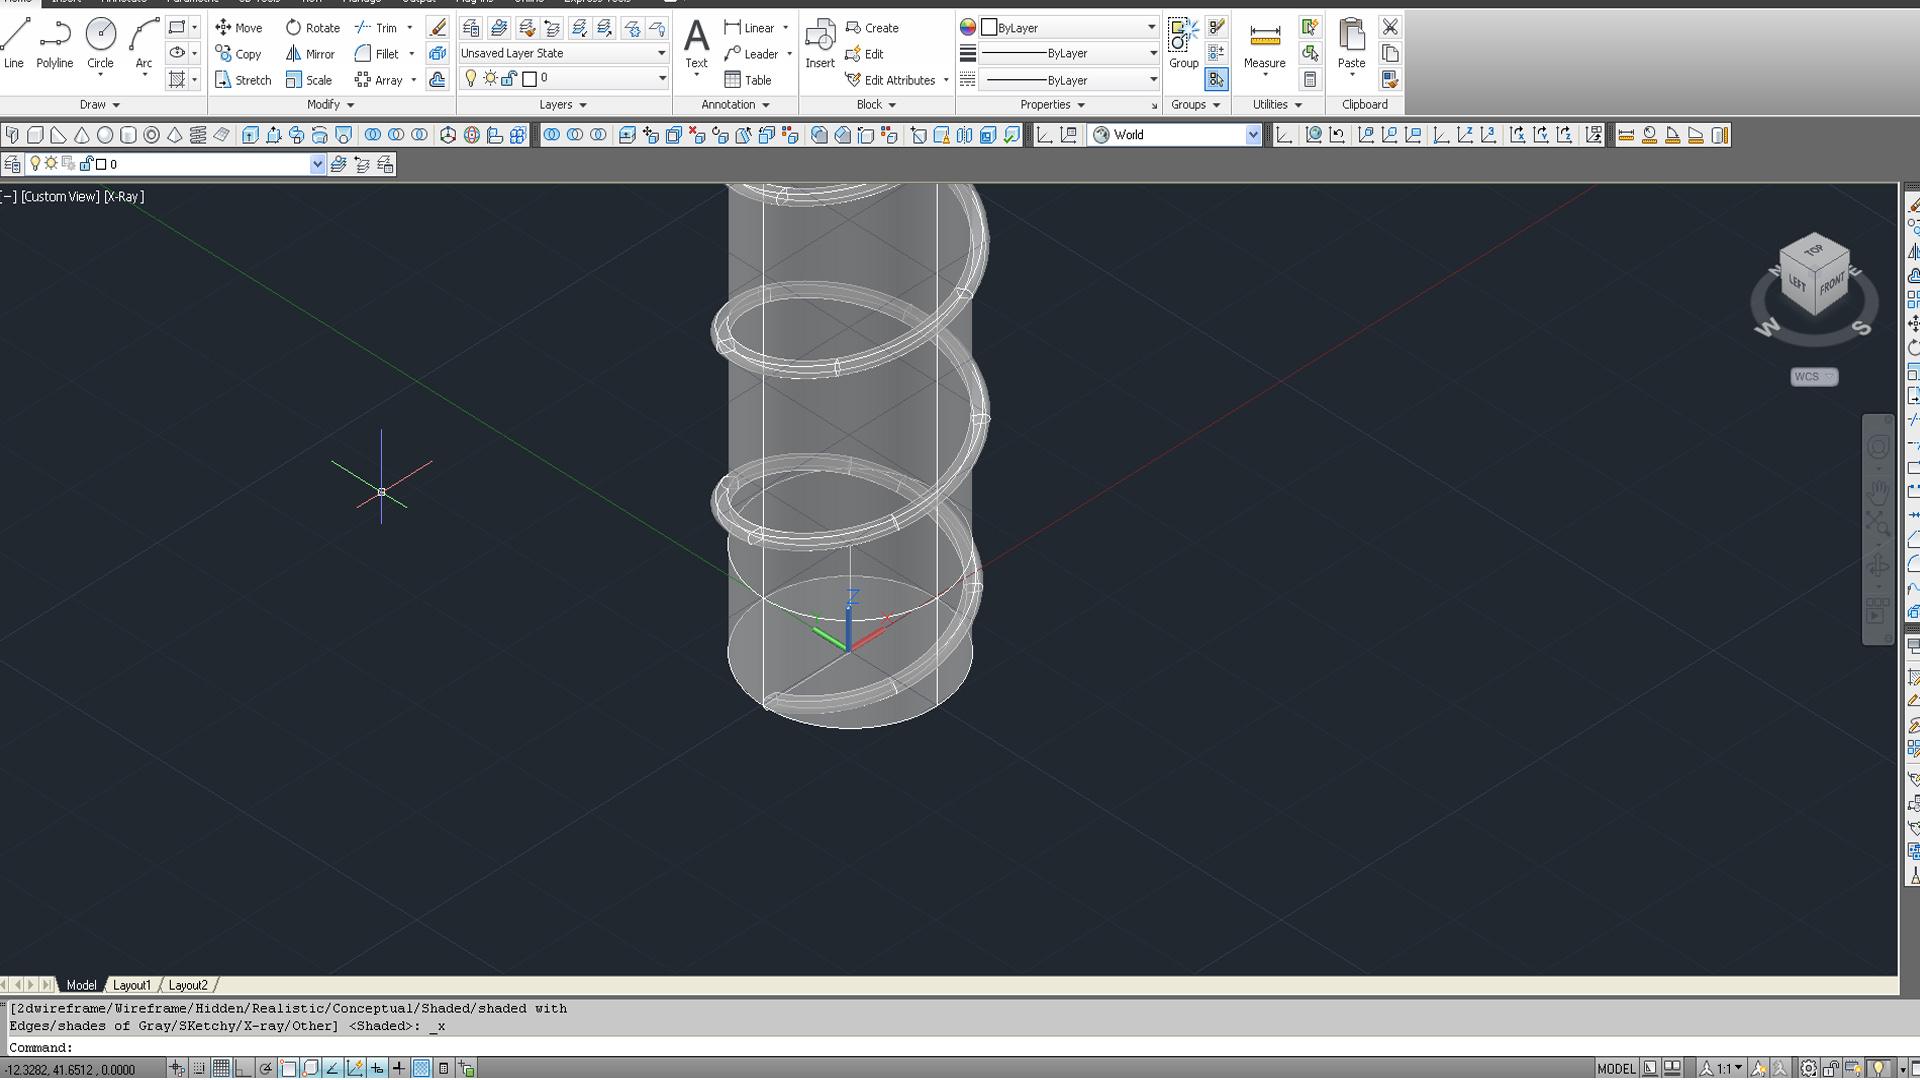The height and width of the screenshot is (1080, 1920).
Task: Select the Pyramid solid primitive
Action: pyautogui.click(x=175, y=135)
